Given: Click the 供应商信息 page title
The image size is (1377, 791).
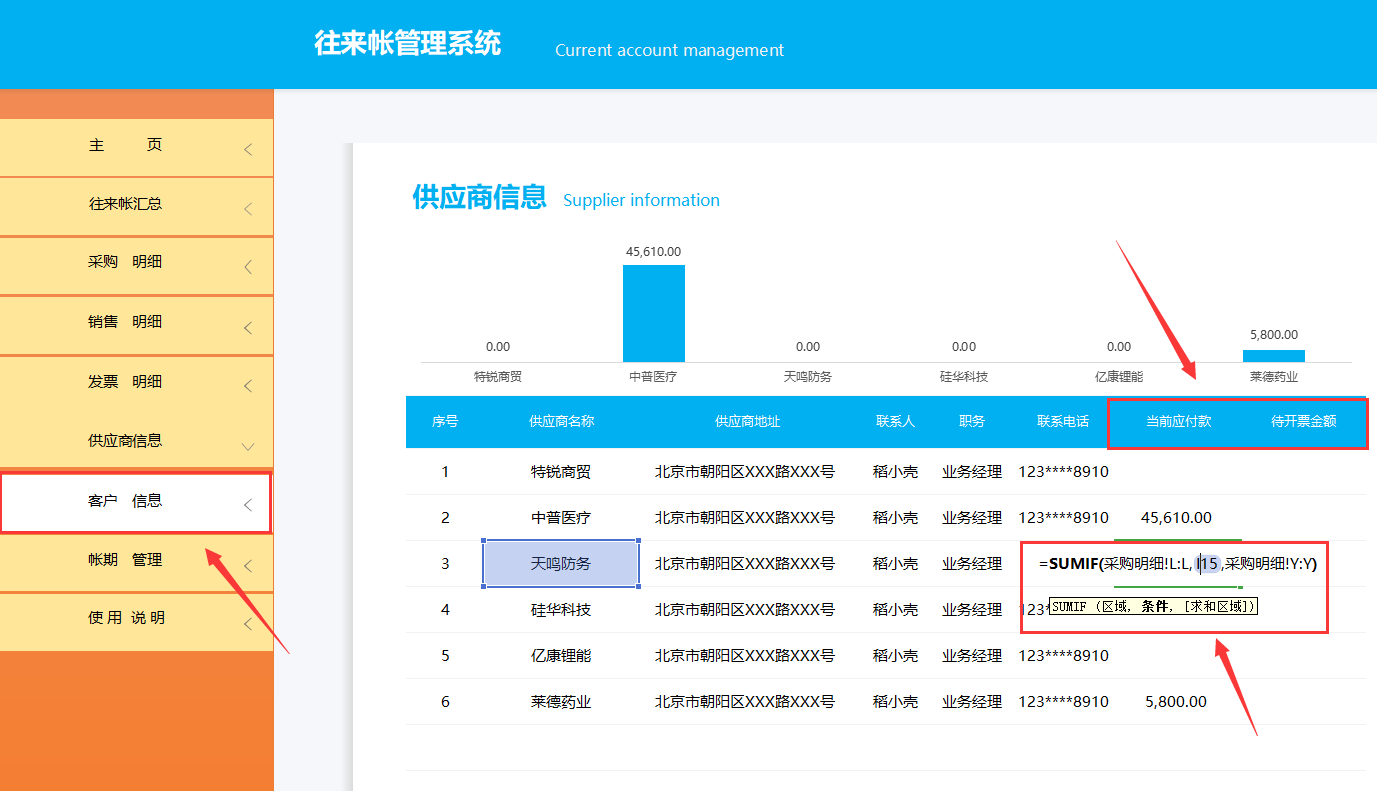Looking at the screenshot, I should click(478, 198).
